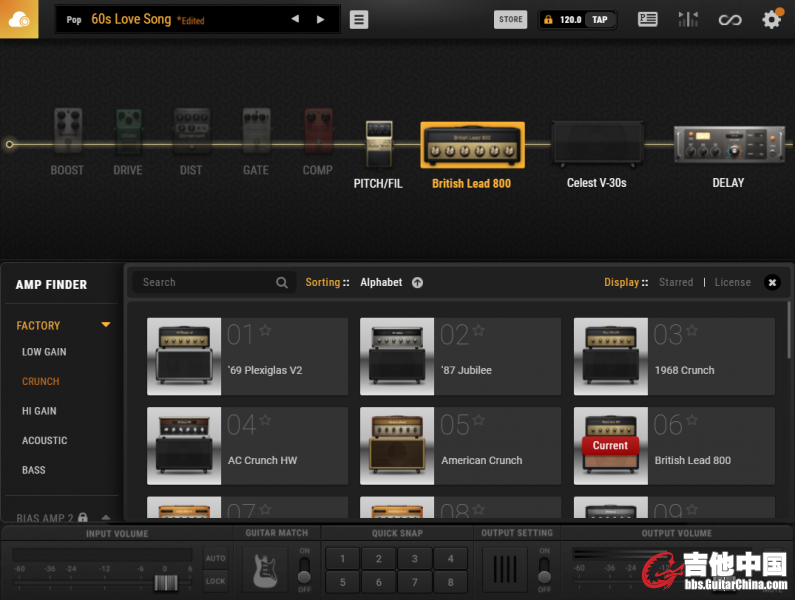Select the HI GAIN category
Screen dimensions: 795x600
point(39,411)
